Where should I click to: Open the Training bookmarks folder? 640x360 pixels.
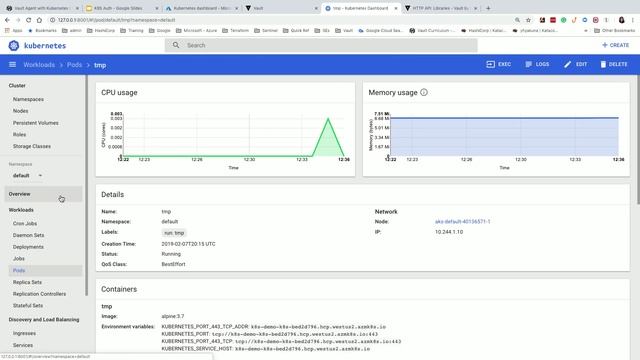(131, 30)
